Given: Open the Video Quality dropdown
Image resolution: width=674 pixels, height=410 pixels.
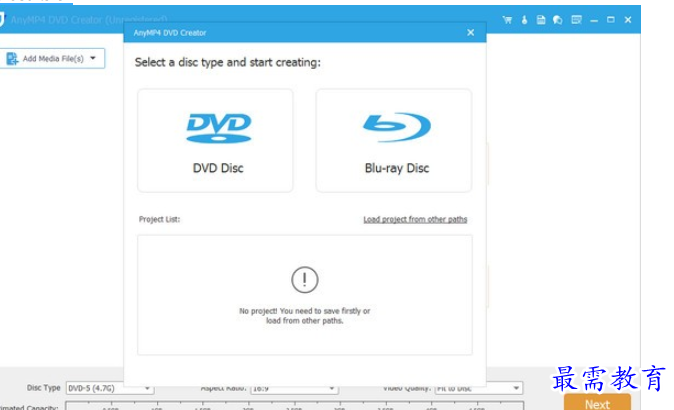Looking at the screenshot, I should (478, 388).
